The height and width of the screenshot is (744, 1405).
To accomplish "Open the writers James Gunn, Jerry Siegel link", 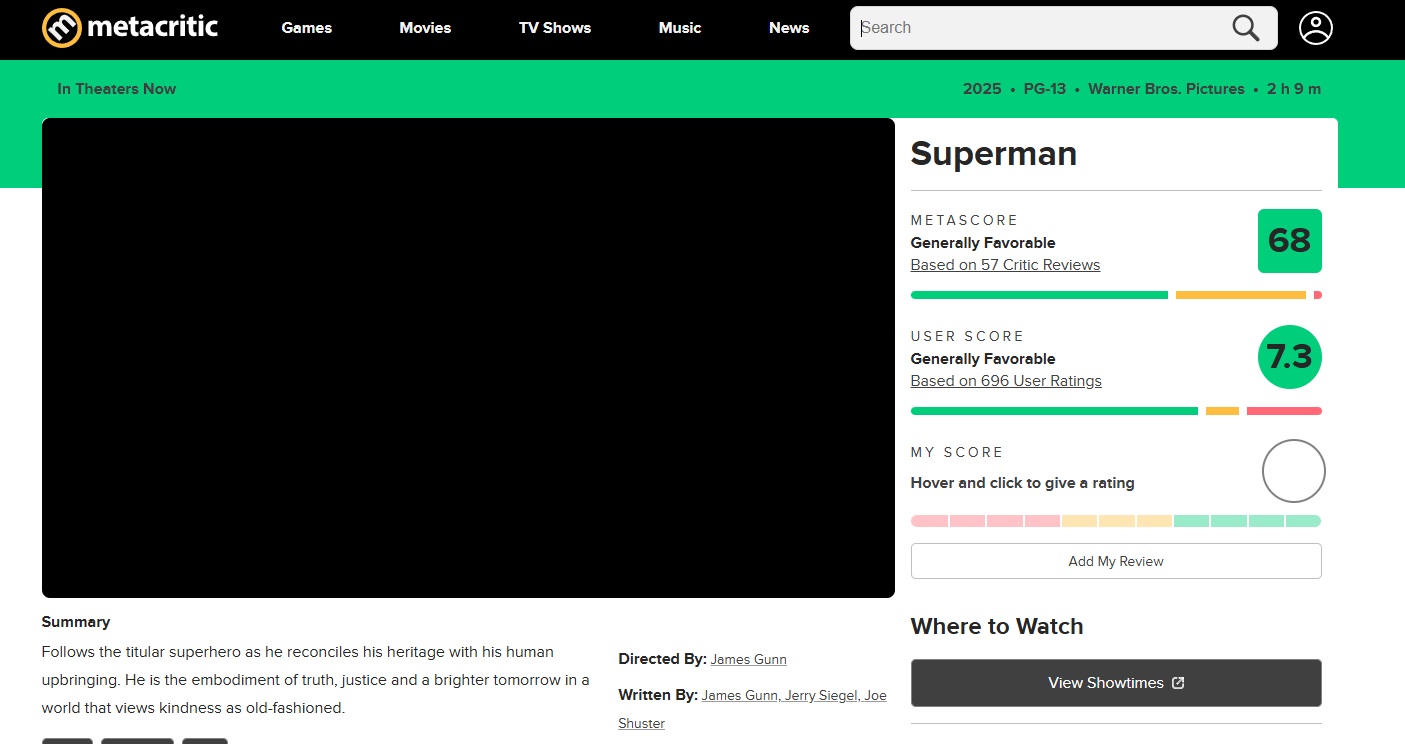I will [794, 696].
